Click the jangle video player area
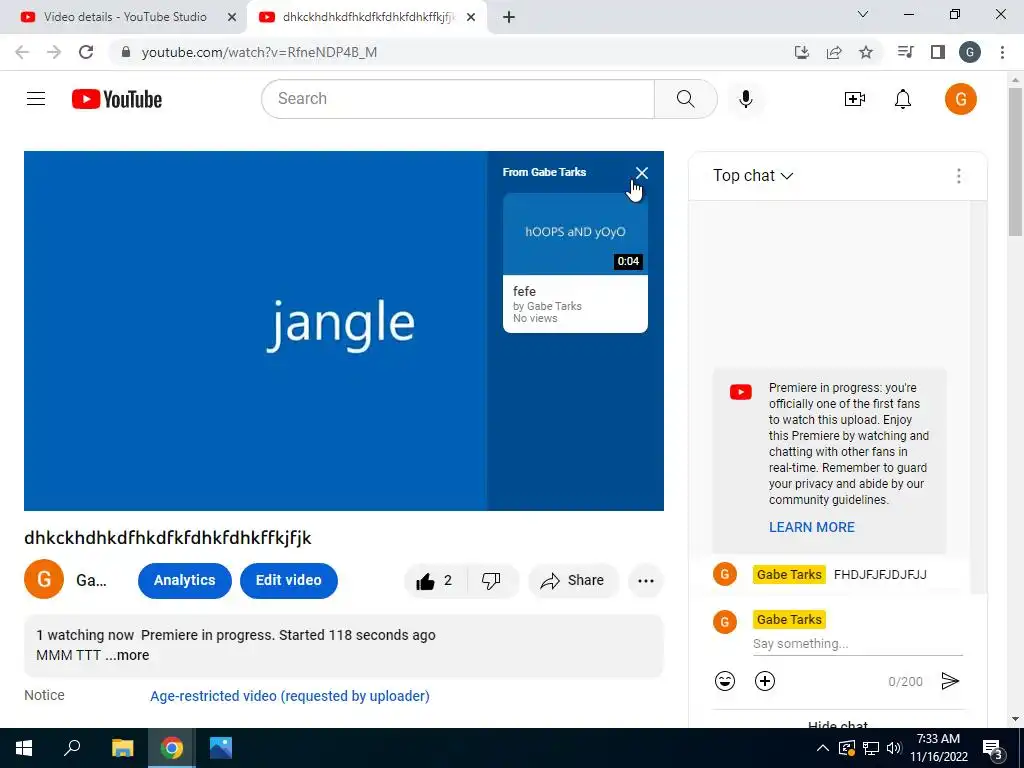The image size is (1024, 768). [x=255, y=331]
